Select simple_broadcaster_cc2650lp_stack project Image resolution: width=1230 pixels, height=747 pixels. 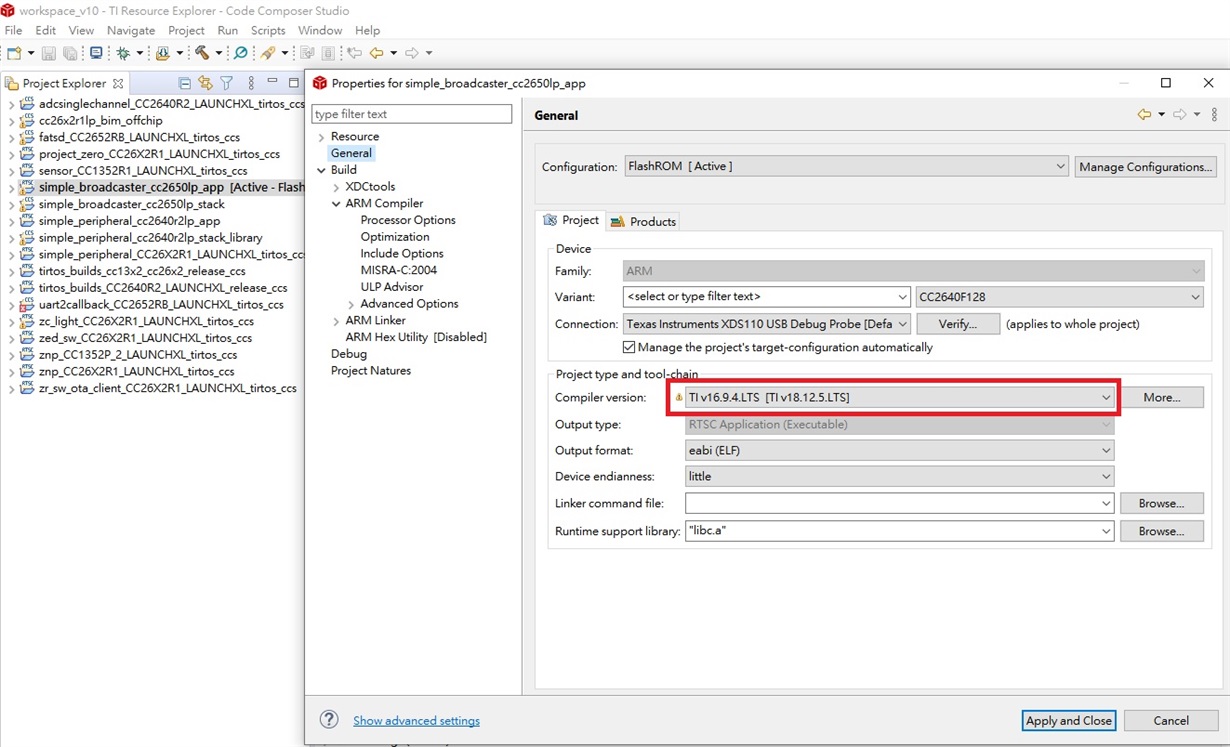(x=132, y=204)
